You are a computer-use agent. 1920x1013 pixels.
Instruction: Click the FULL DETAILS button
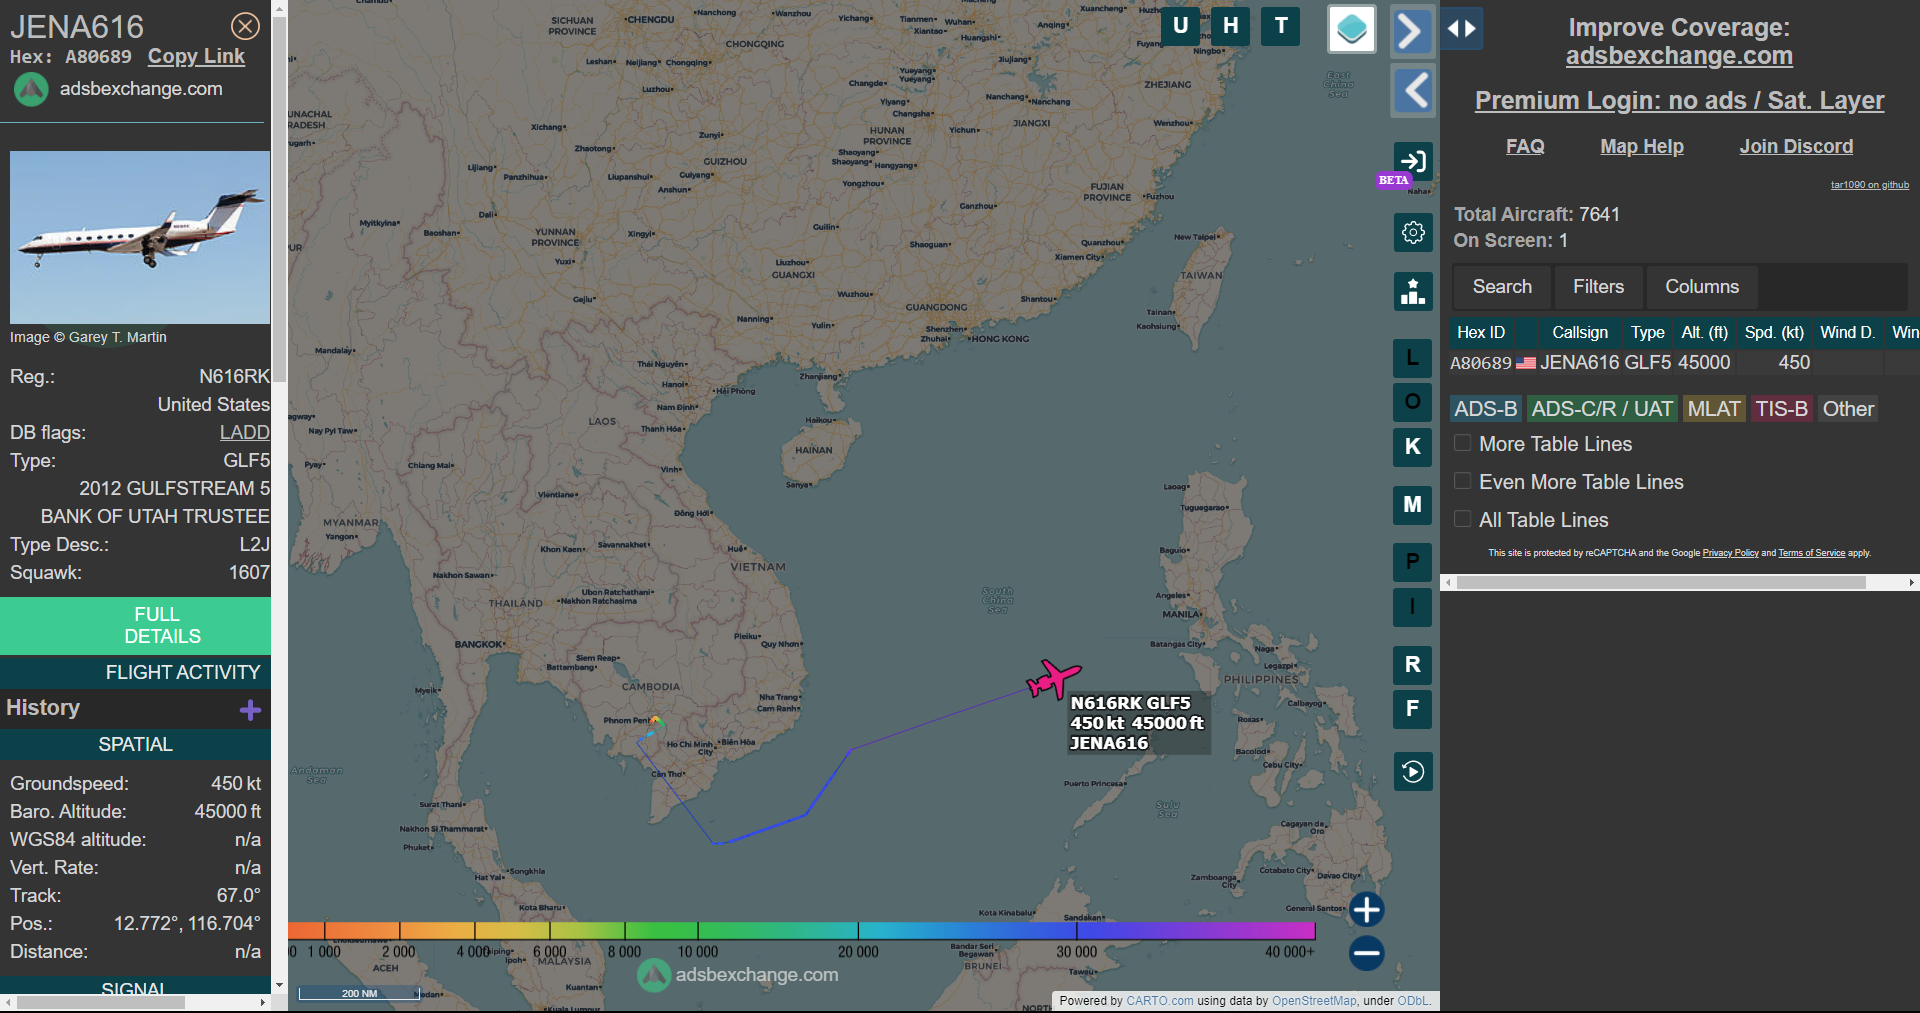point(135,626)
